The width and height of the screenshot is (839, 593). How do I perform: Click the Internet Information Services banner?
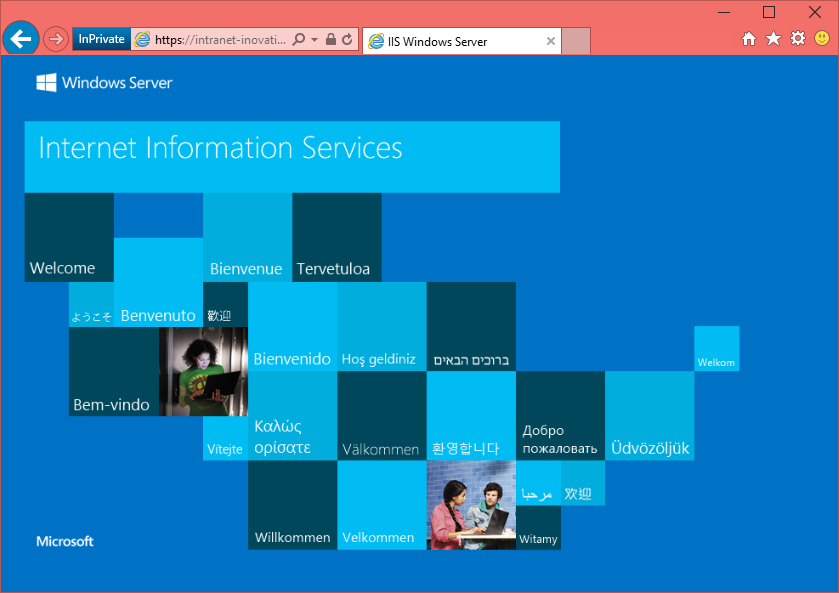click(291, 156)
